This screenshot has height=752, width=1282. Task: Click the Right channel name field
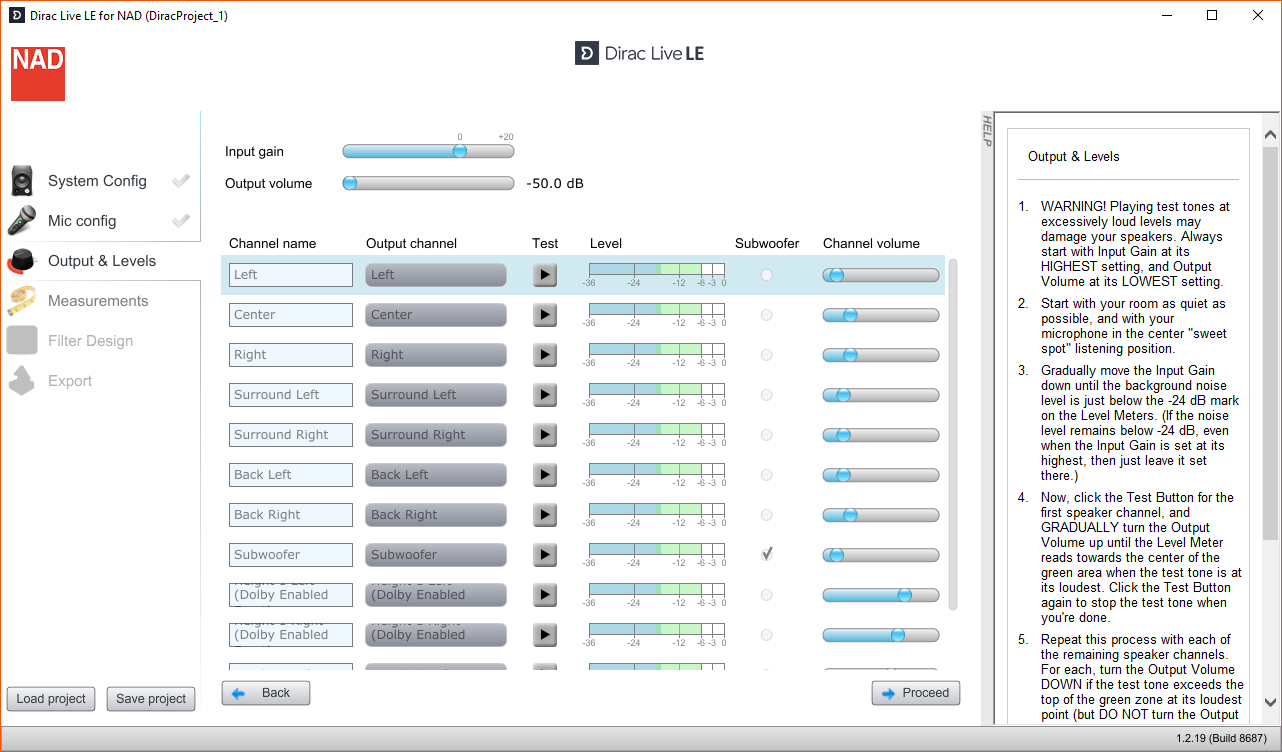click(x=291, y=355)
